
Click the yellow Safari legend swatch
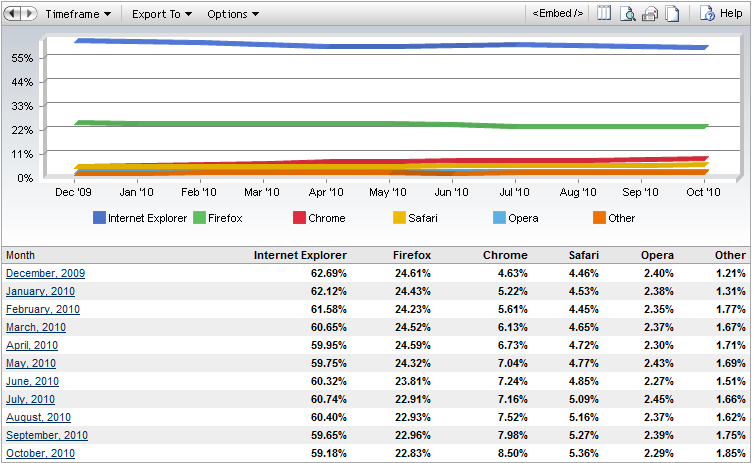[x=399, y=217]
